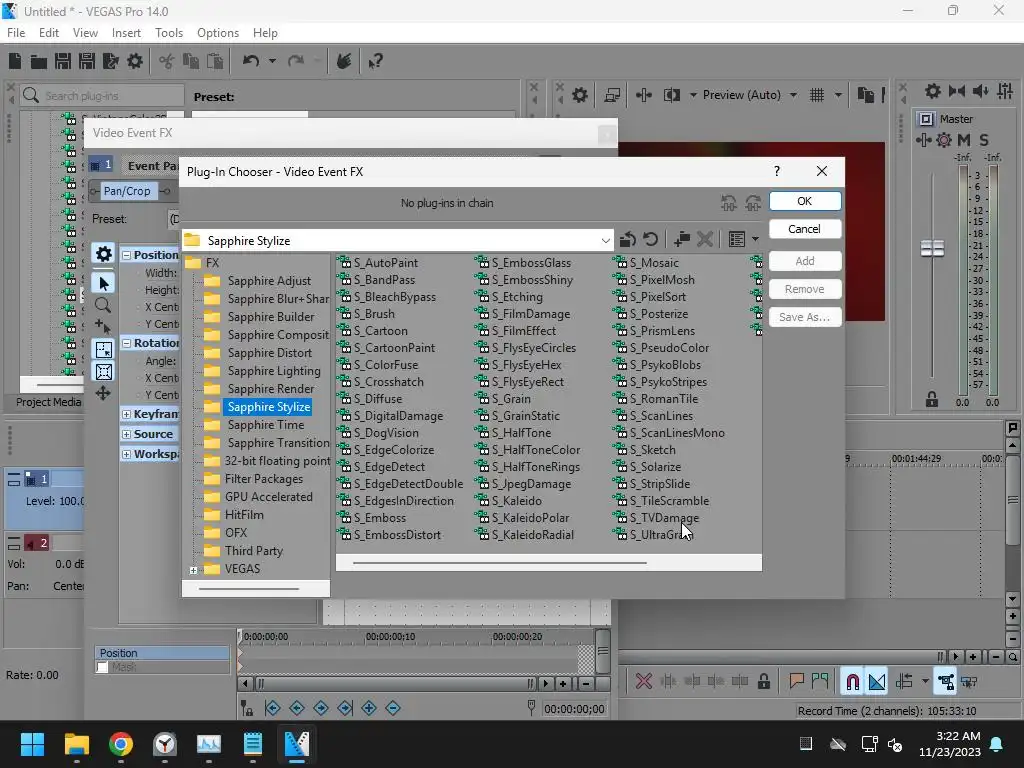The image size is (1024, 768).
Task: Toggle the timeline Lock padlock icon
Action: tap(763, 682)
